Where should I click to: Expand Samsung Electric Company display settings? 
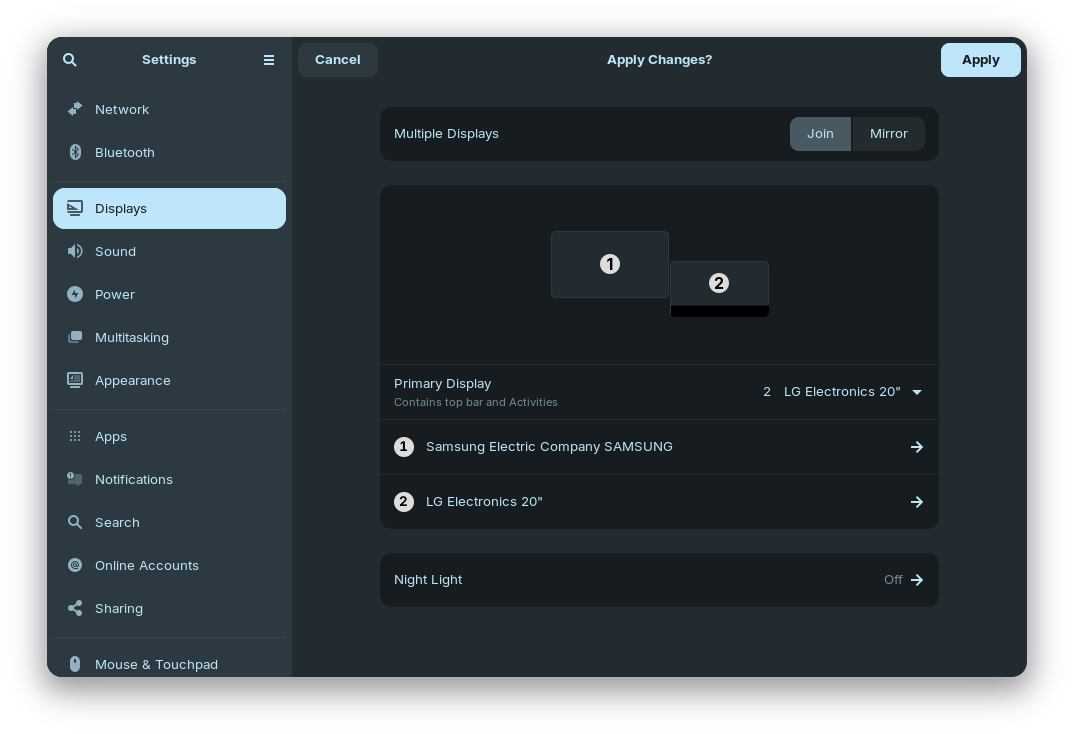[659, 447]
